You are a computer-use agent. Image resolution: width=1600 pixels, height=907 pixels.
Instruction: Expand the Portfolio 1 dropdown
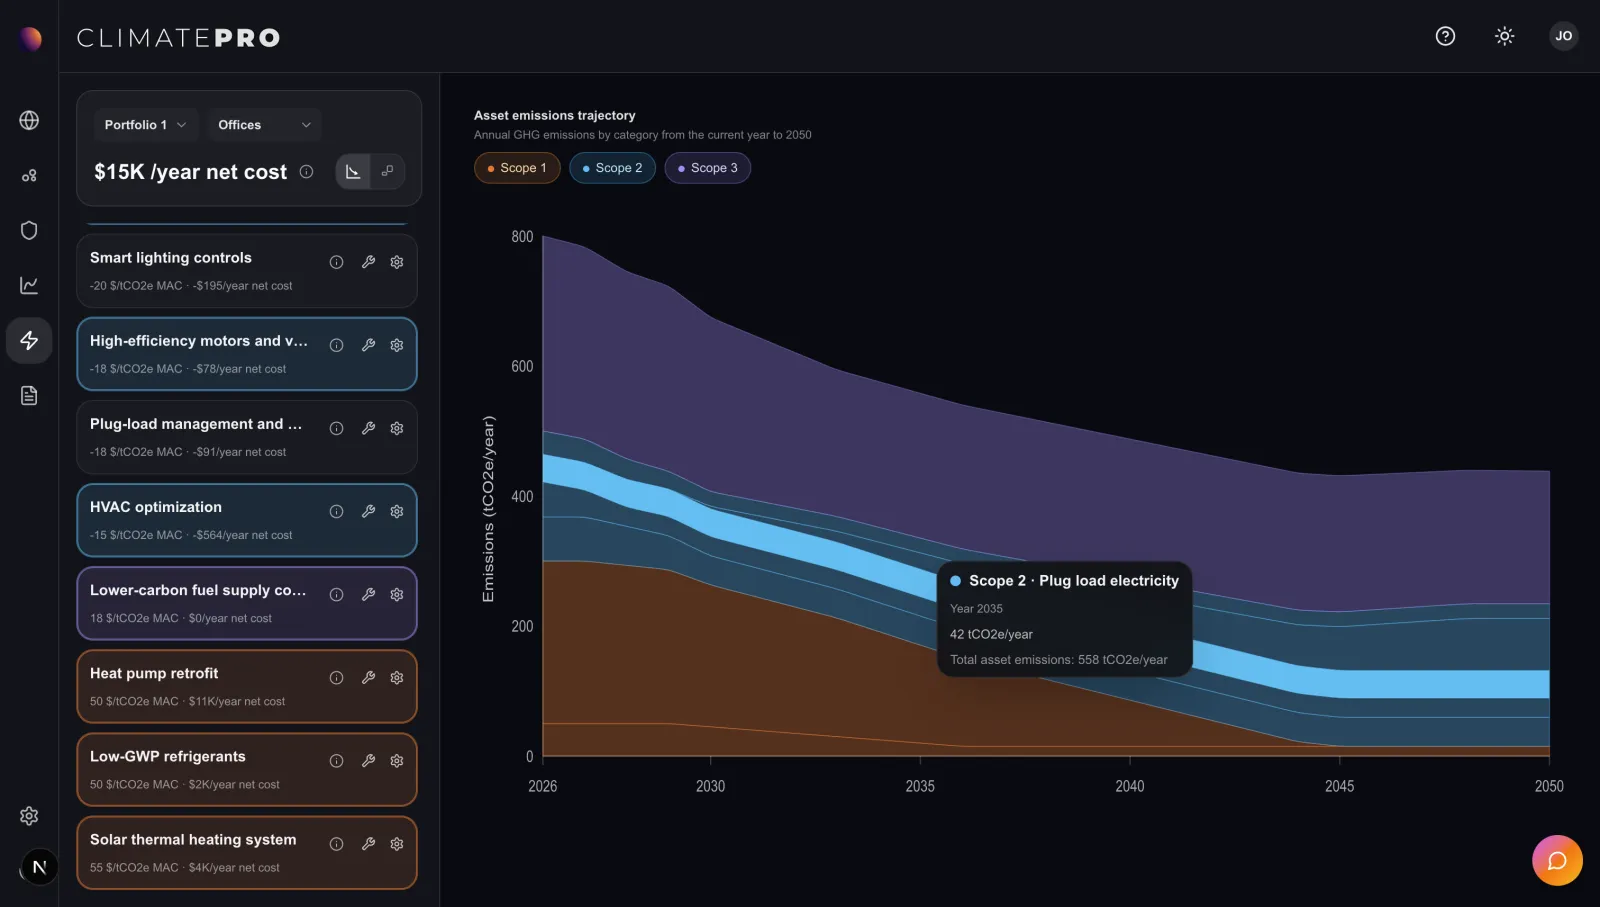click(145, 125)
